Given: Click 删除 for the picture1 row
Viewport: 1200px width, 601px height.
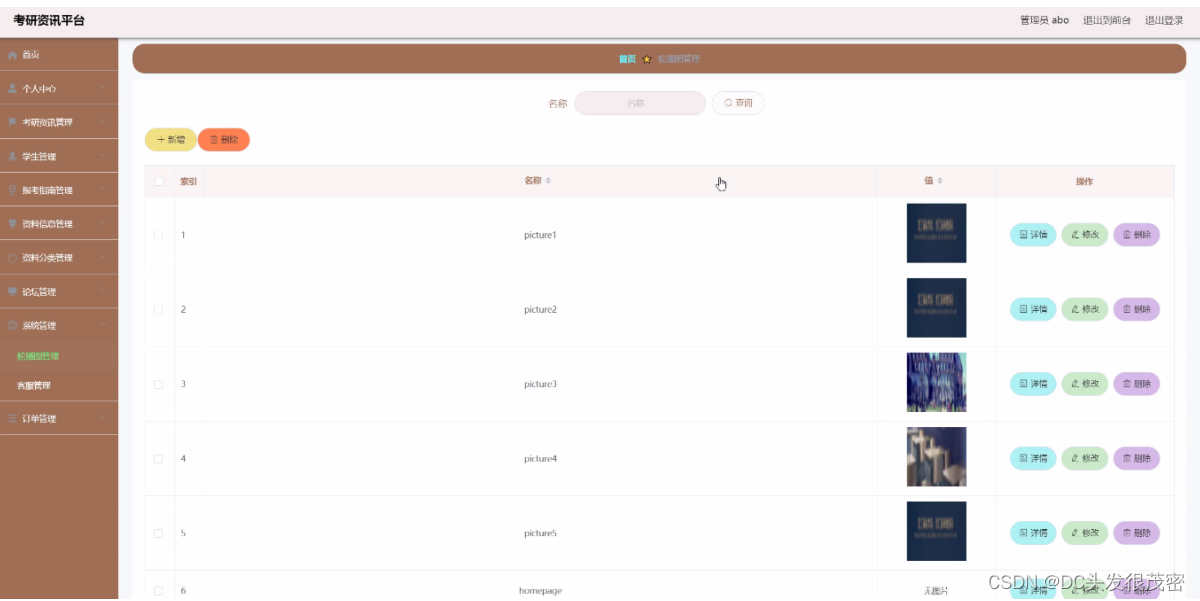Looking at the screenshot, I should [1137, 235].
